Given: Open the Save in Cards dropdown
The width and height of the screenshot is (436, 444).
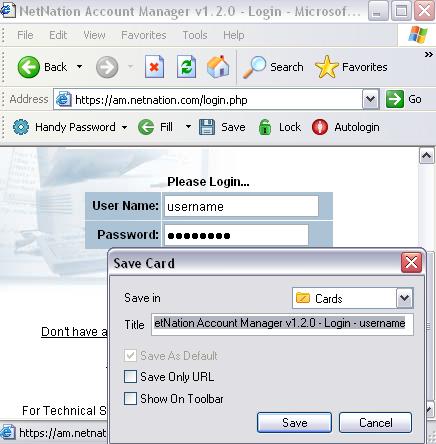Looking at the screenshot, I should tap(405, 298).
